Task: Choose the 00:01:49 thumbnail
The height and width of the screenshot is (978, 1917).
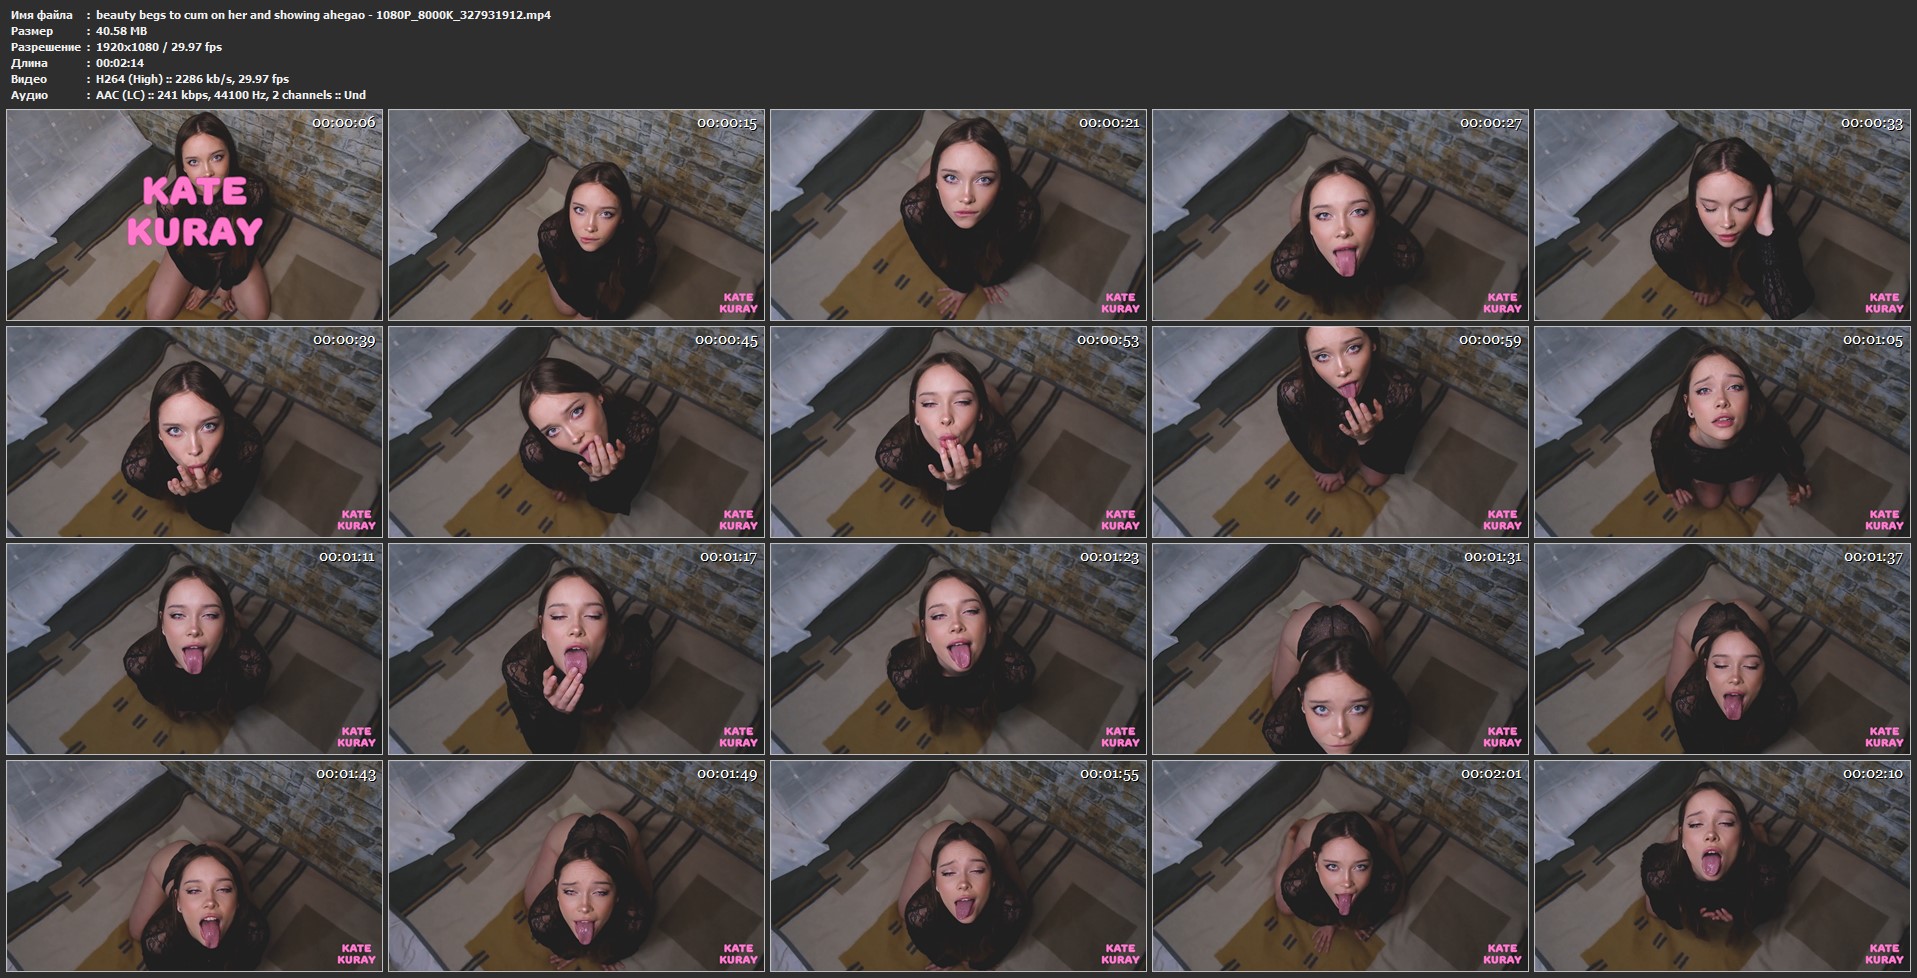Action: [576, 866]
